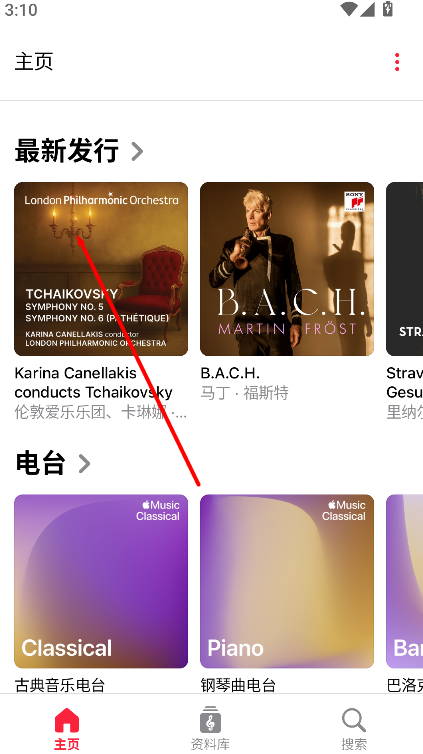
Task: Open the 电台 section heading
Action: click(x=40, y=463)
